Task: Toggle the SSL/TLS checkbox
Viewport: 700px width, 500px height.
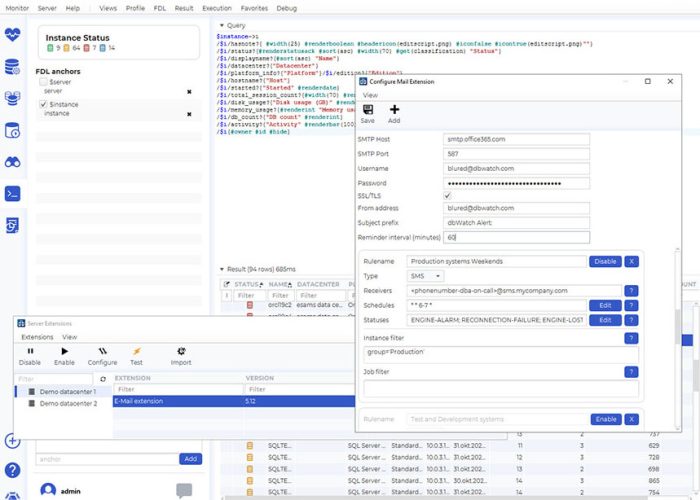Action: click(x=447, y=196)
